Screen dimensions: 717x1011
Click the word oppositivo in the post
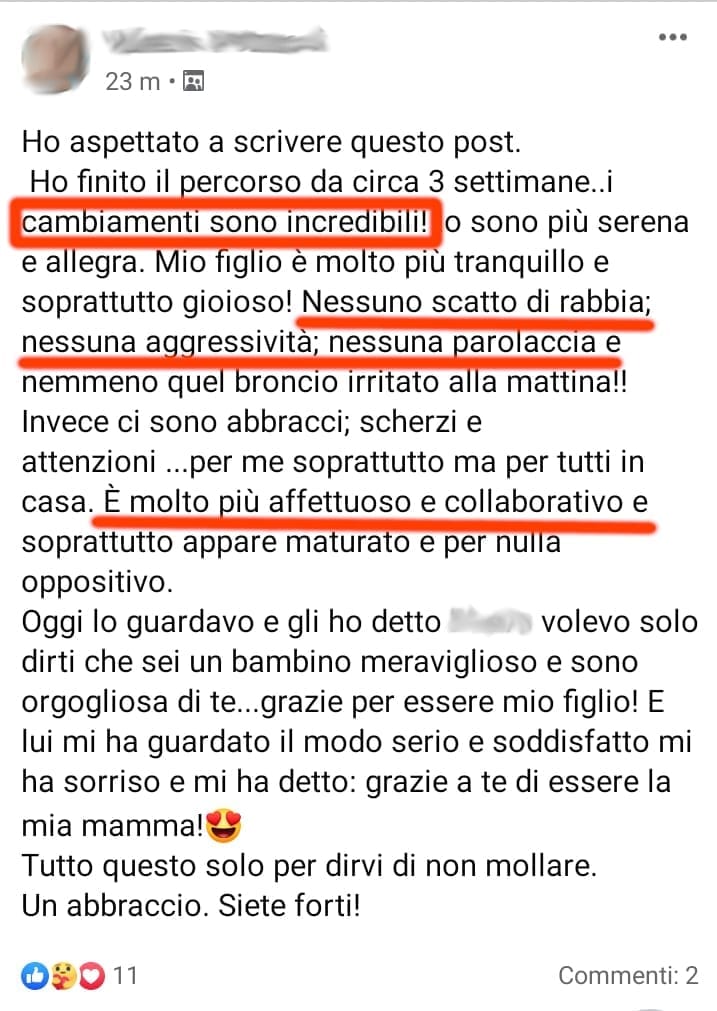[x=97, y=582]
